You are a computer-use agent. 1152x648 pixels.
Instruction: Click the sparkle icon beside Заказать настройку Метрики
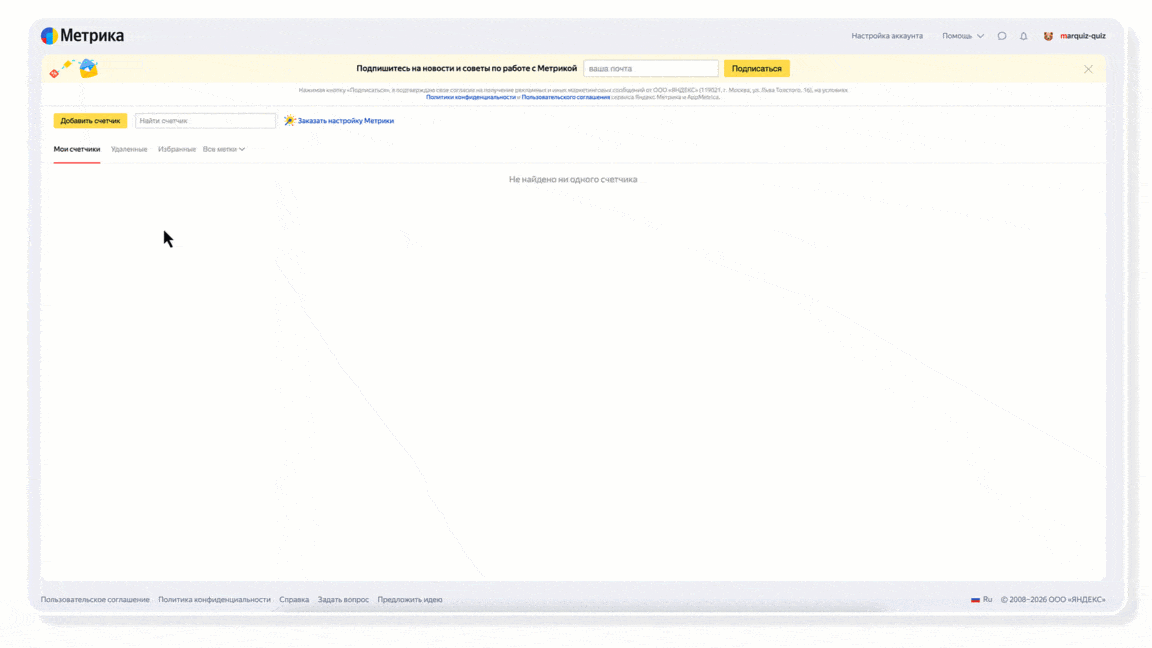coord(289,120)
